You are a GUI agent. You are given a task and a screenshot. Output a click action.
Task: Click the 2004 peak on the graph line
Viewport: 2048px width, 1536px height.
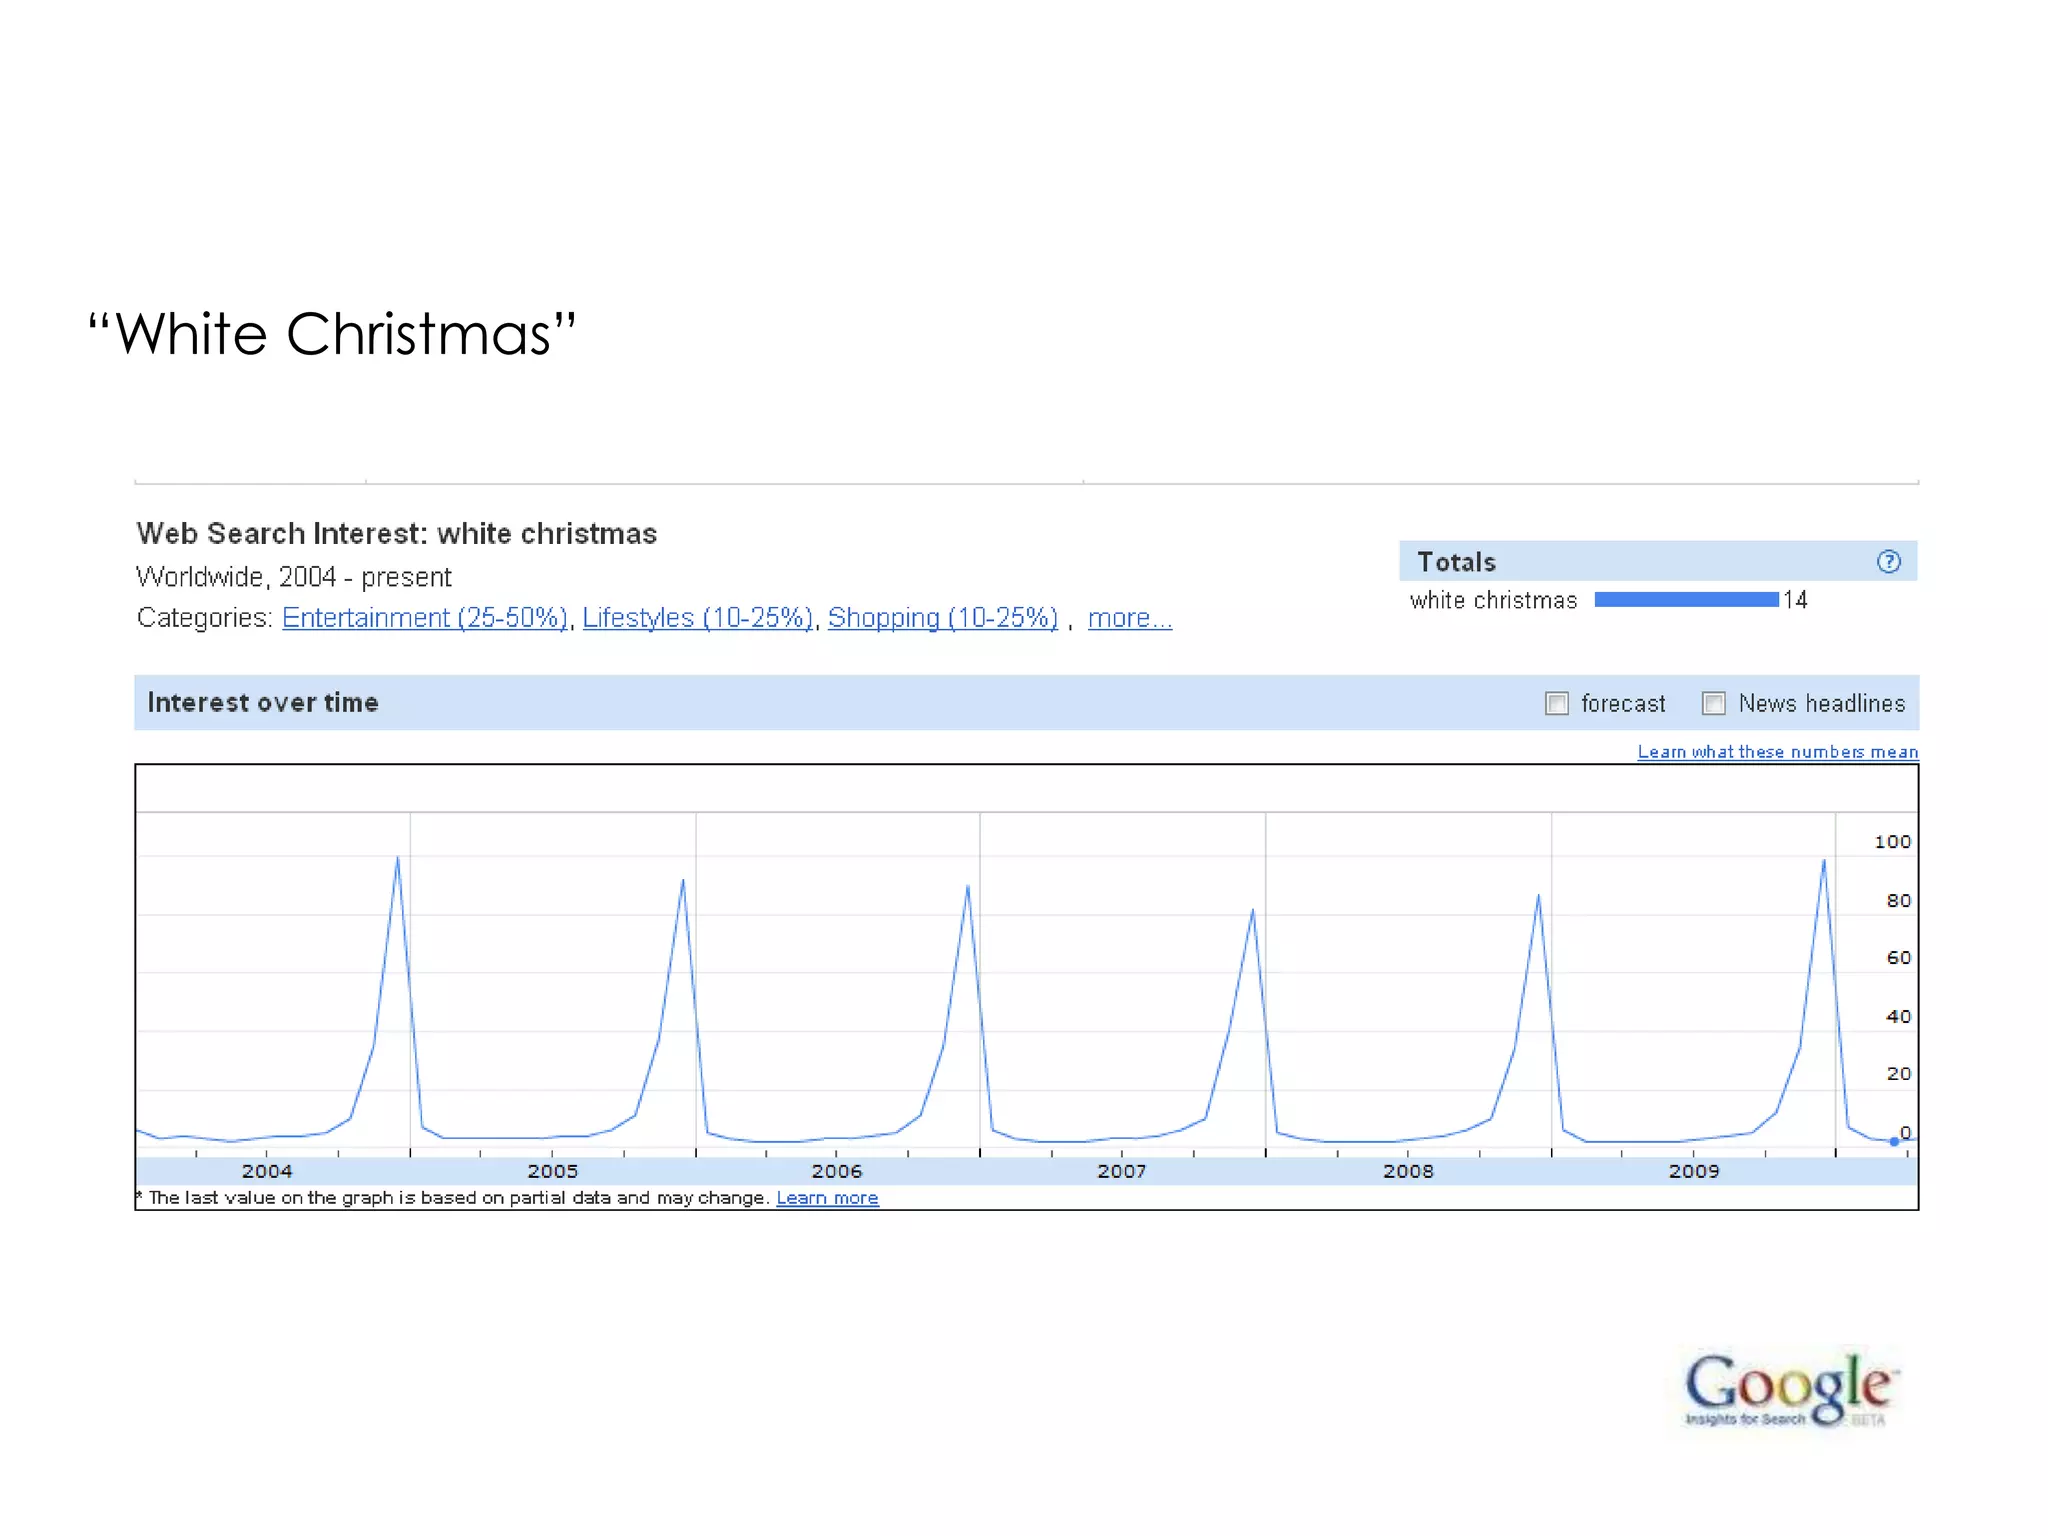397,860
